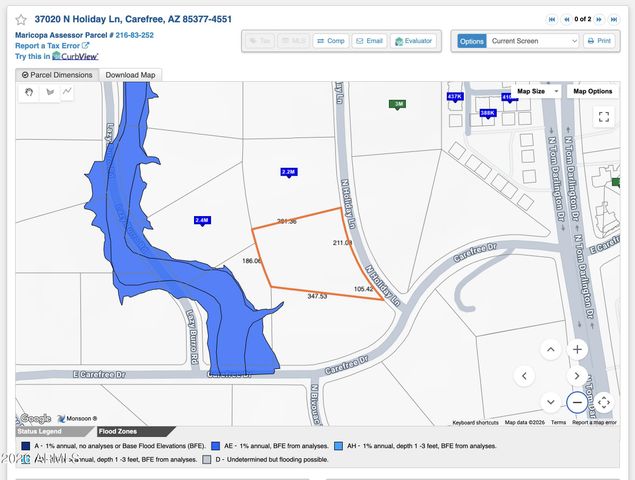
Task: Select the polygon draw tool
Action: point(49,92)
